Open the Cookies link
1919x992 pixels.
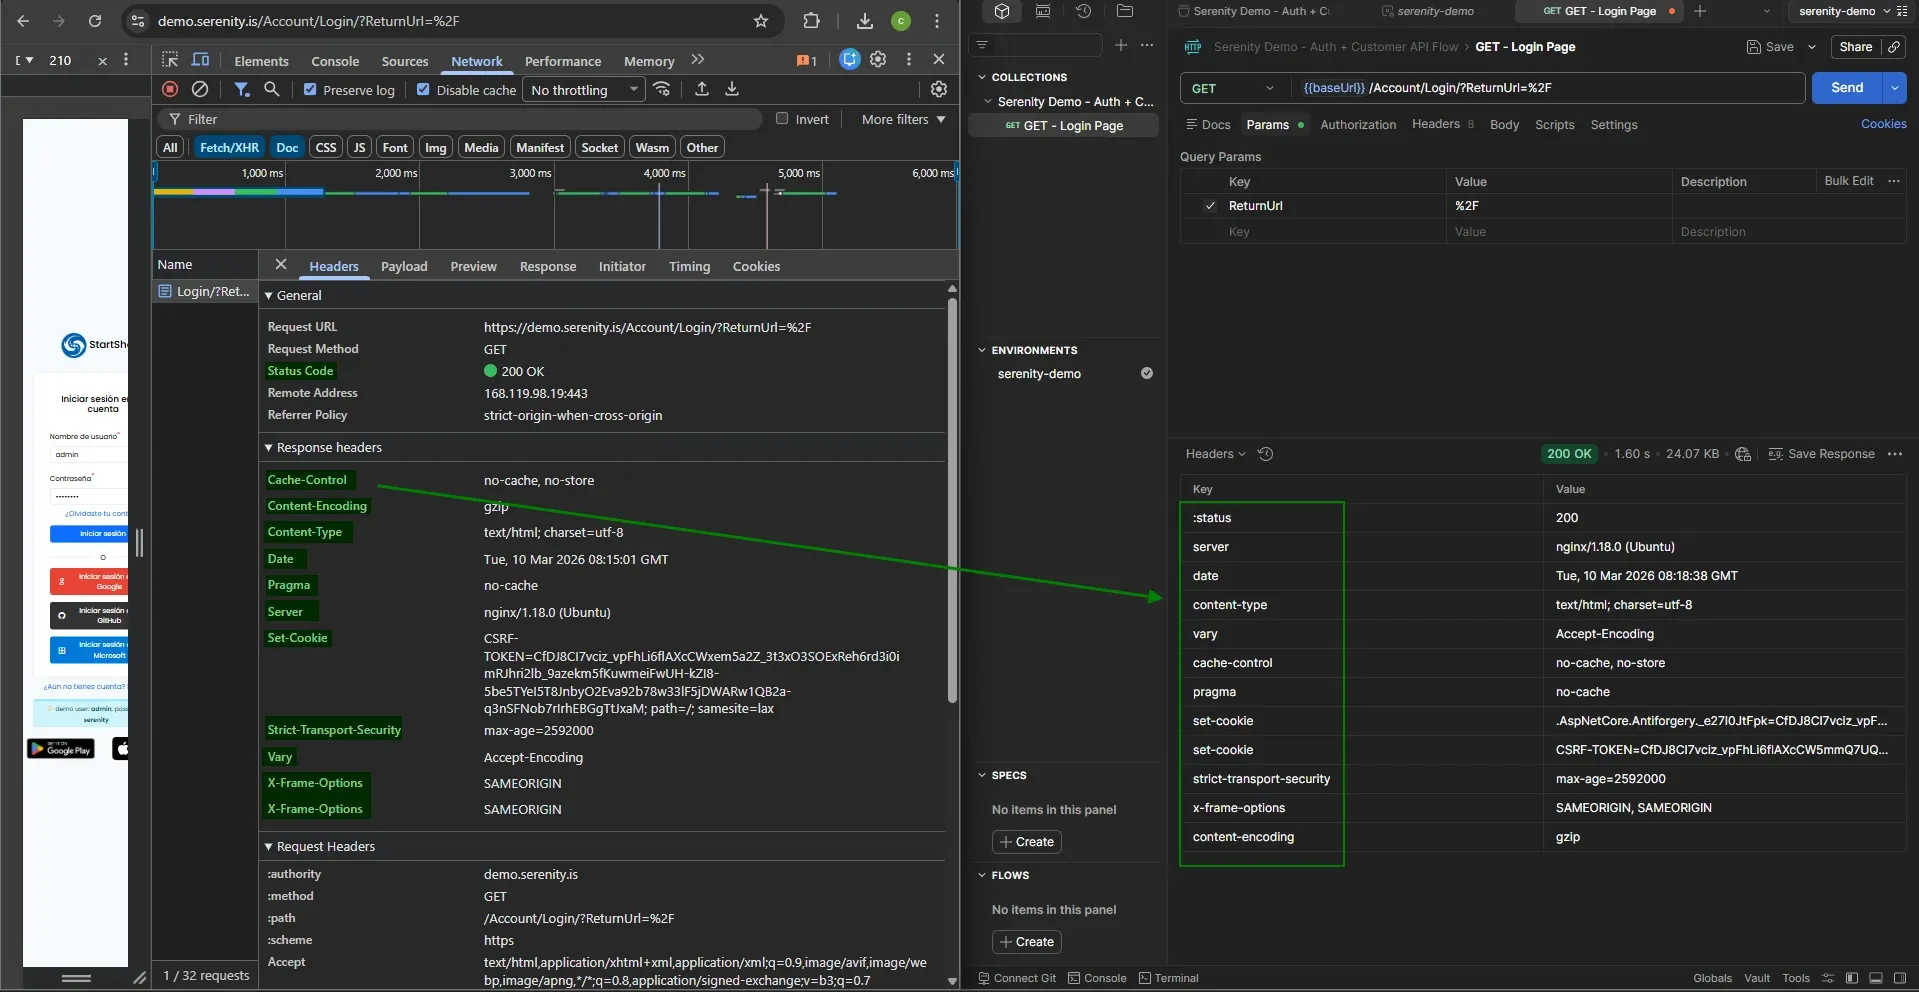1883,123
